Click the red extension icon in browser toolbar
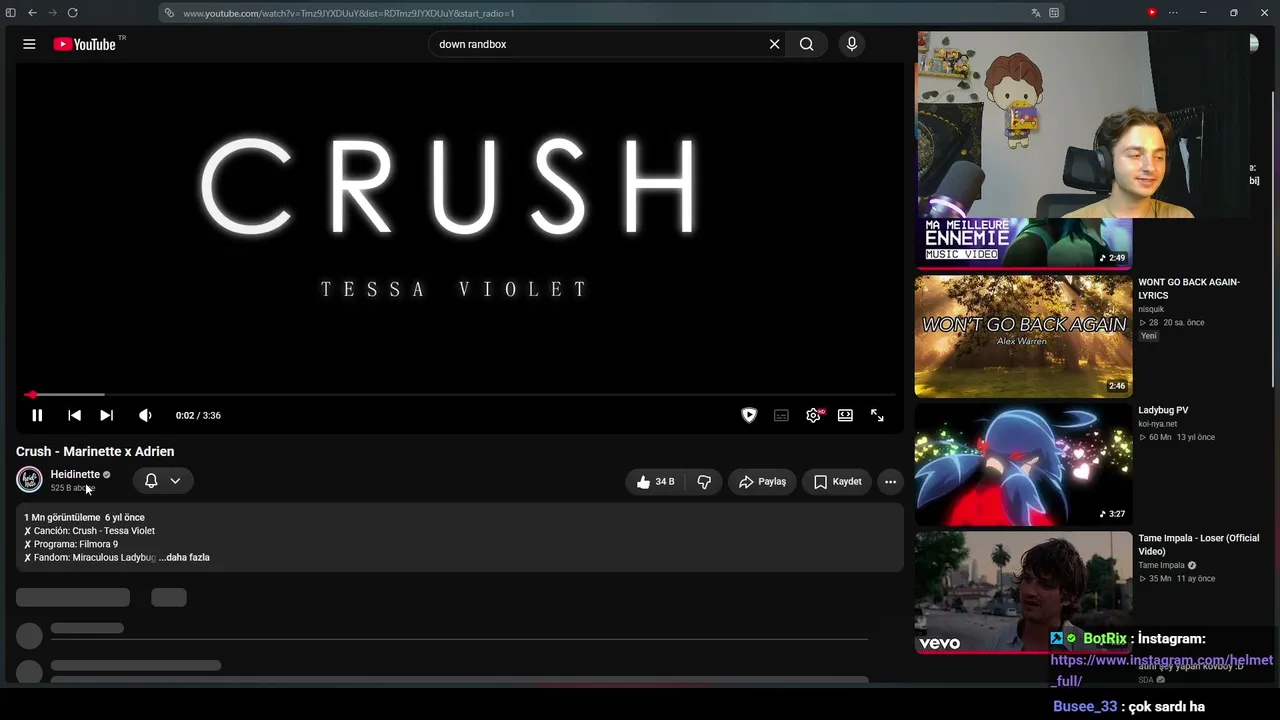Screen dimensions: 1280x720 point(1152,13)
